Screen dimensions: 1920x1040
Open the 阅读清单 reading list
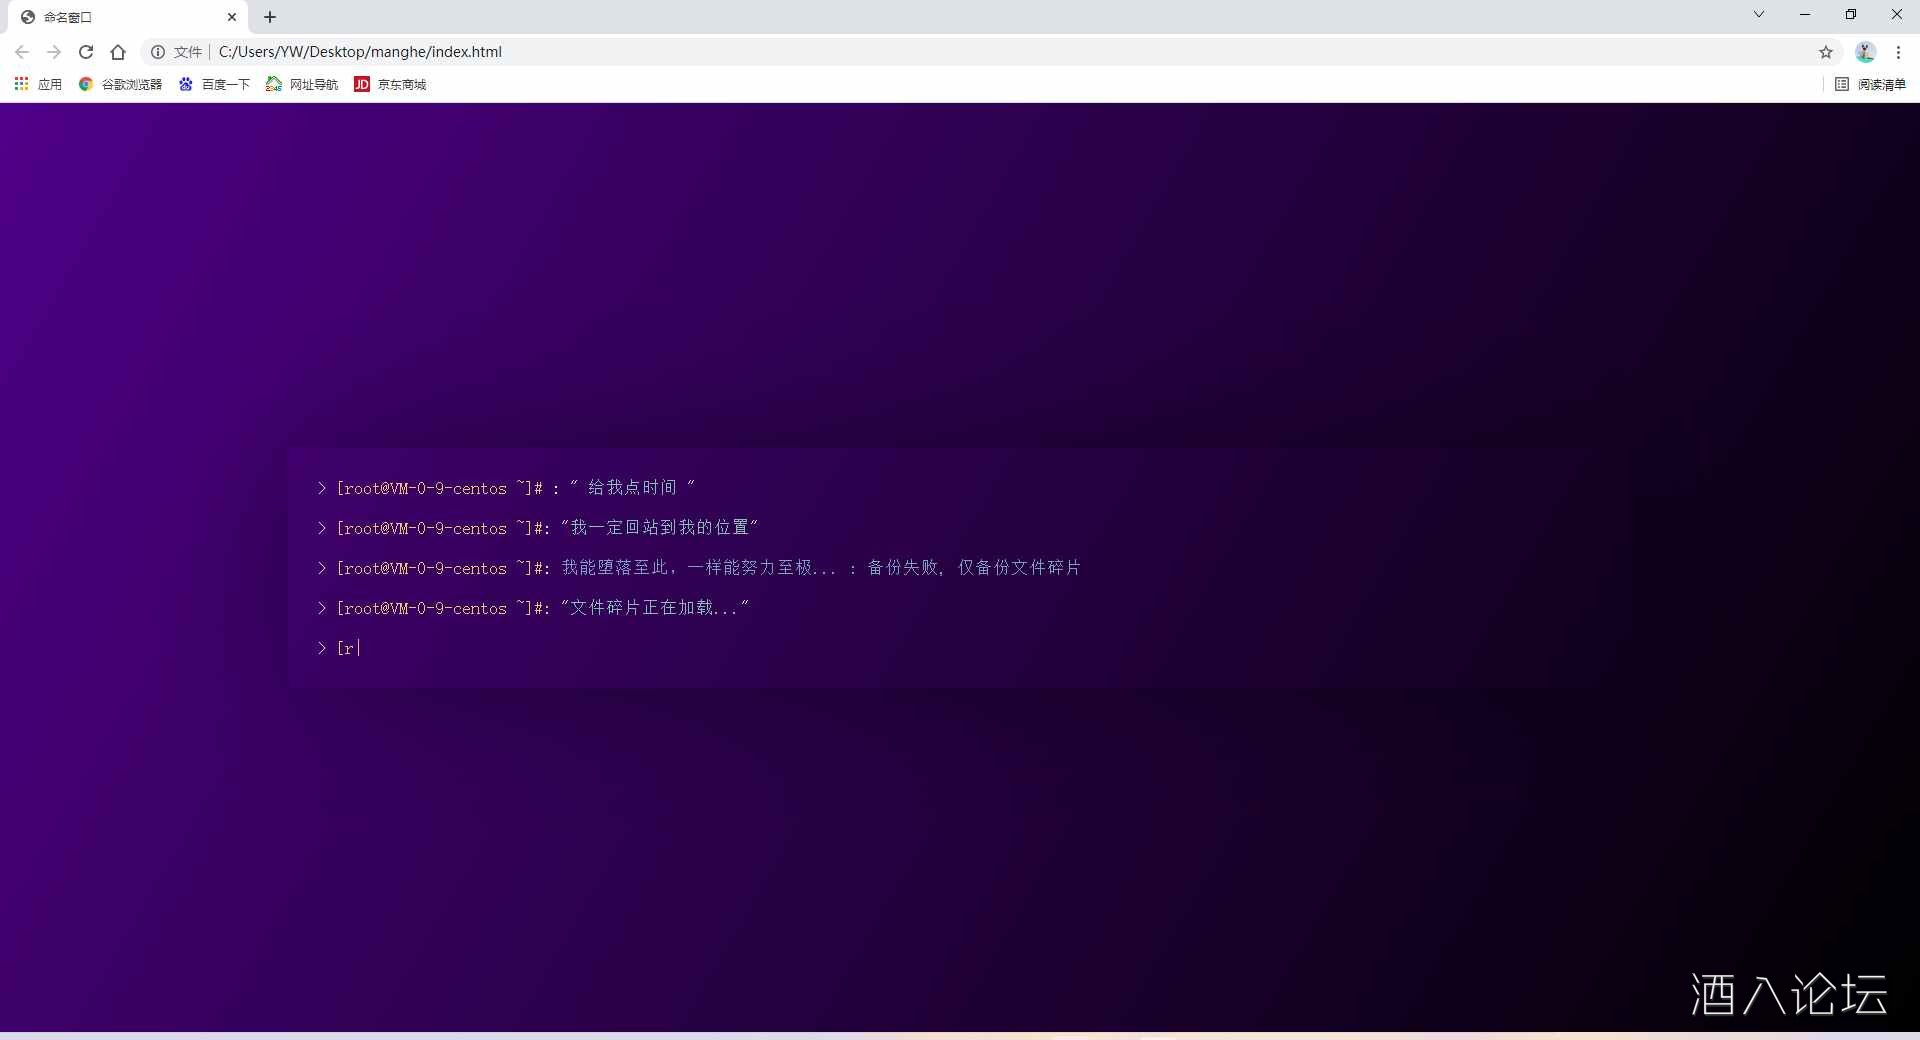(x=1871, y=85)
